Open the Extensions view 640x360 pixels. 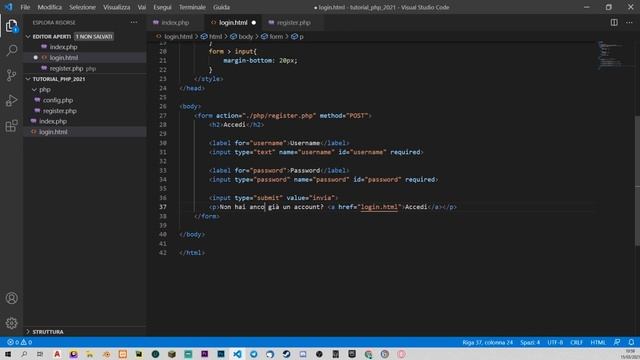pyautogui.click(x=11, y=126)
